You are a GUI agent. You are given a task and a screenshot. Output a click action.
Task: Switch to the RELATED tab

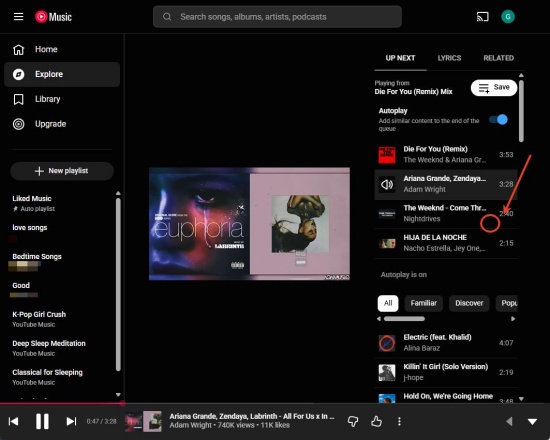tap(498, 58)
